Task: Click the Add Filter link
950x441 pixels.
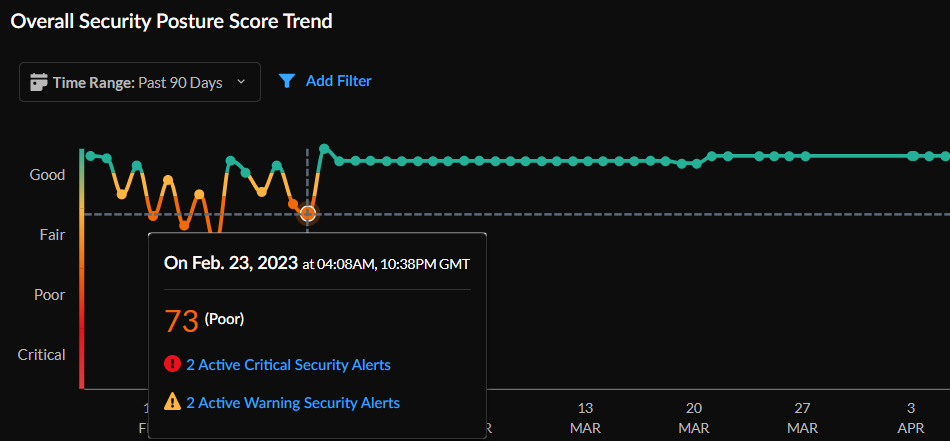Action: [338, 81]
